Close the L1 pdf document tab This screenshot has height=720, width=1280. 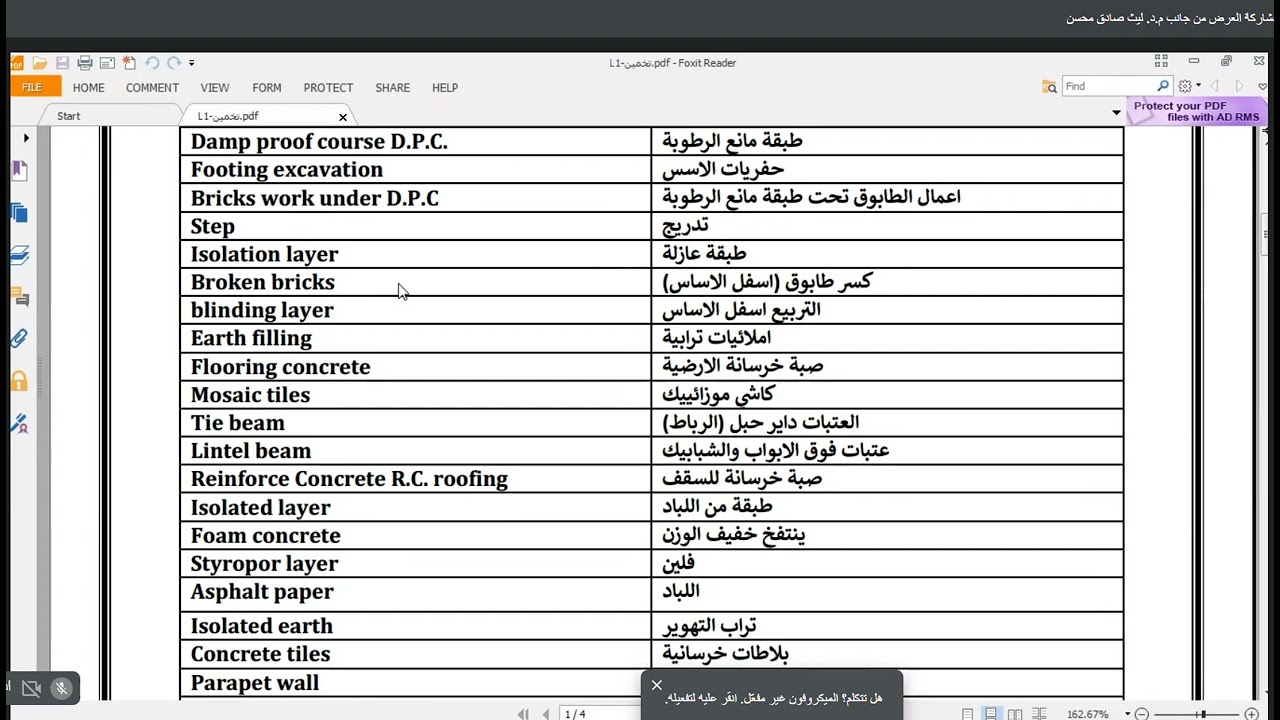tap(343, 117)
